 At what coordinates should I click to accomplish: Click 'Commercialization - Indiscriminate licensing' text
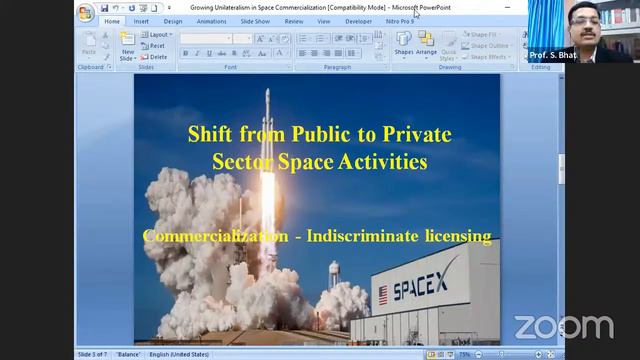tap(317, 236)
